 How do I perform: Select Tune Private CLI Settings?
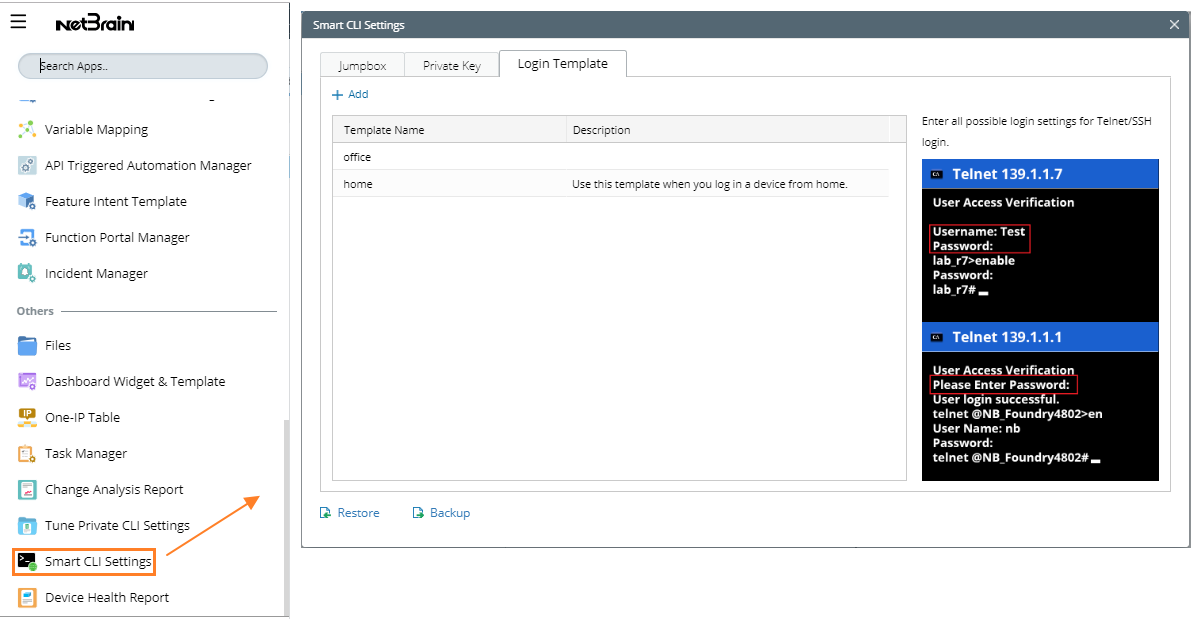(117, 526)
